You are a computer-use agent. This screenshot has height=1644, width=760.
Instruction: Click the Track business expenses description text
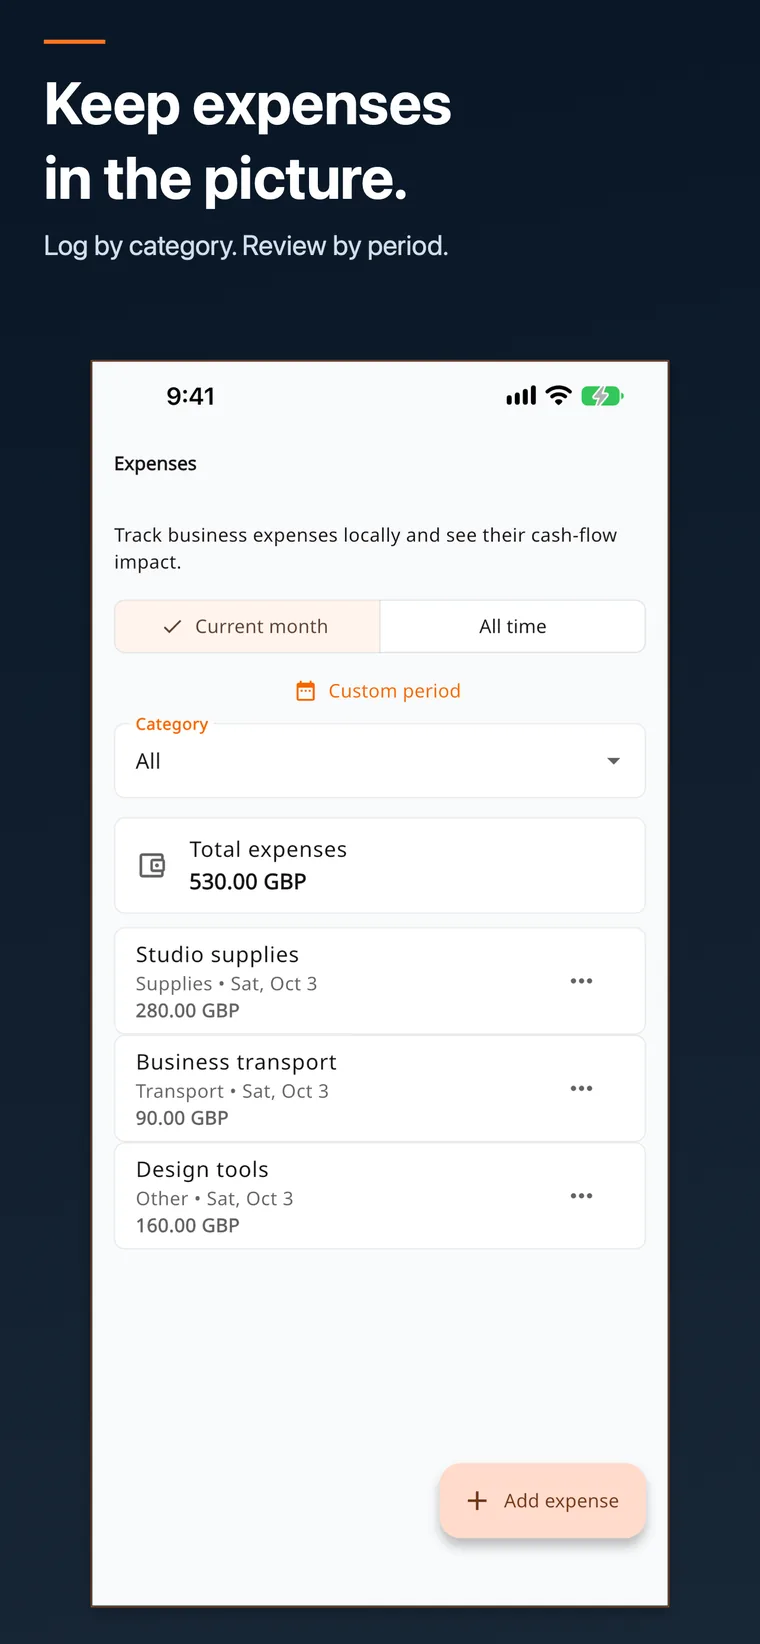tap(366, 548)
